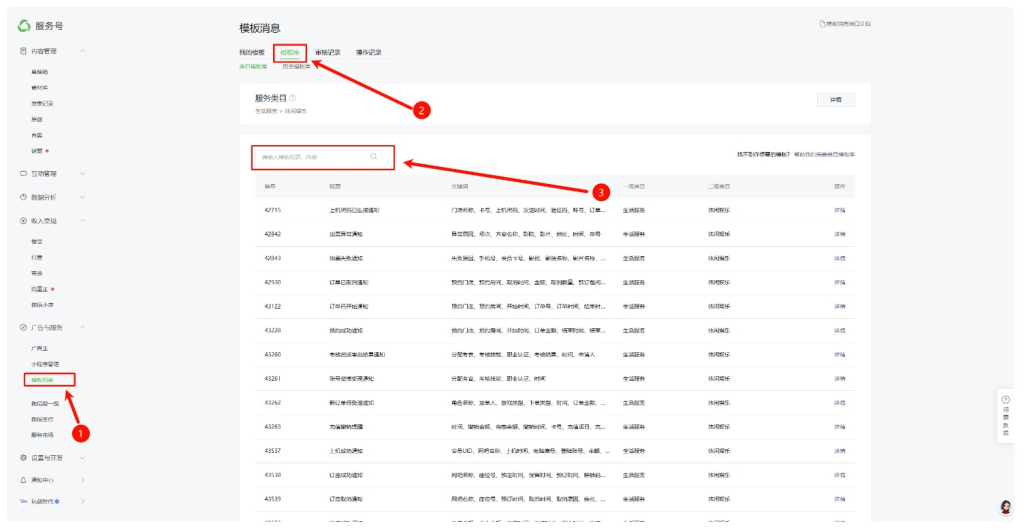
Task: Expand the 互动管理 sidebar section
Action: (82, 173)
